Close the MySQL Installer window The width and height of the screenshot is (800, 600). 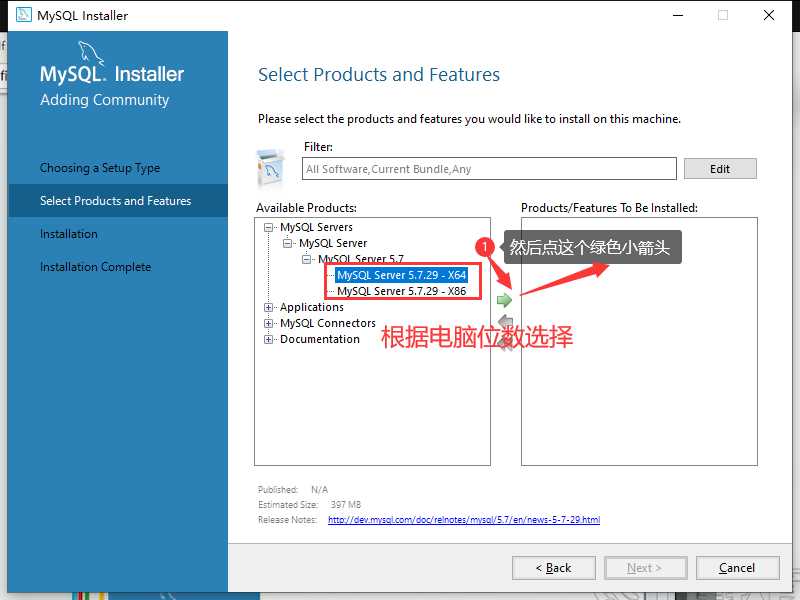(x=769, y=15)
